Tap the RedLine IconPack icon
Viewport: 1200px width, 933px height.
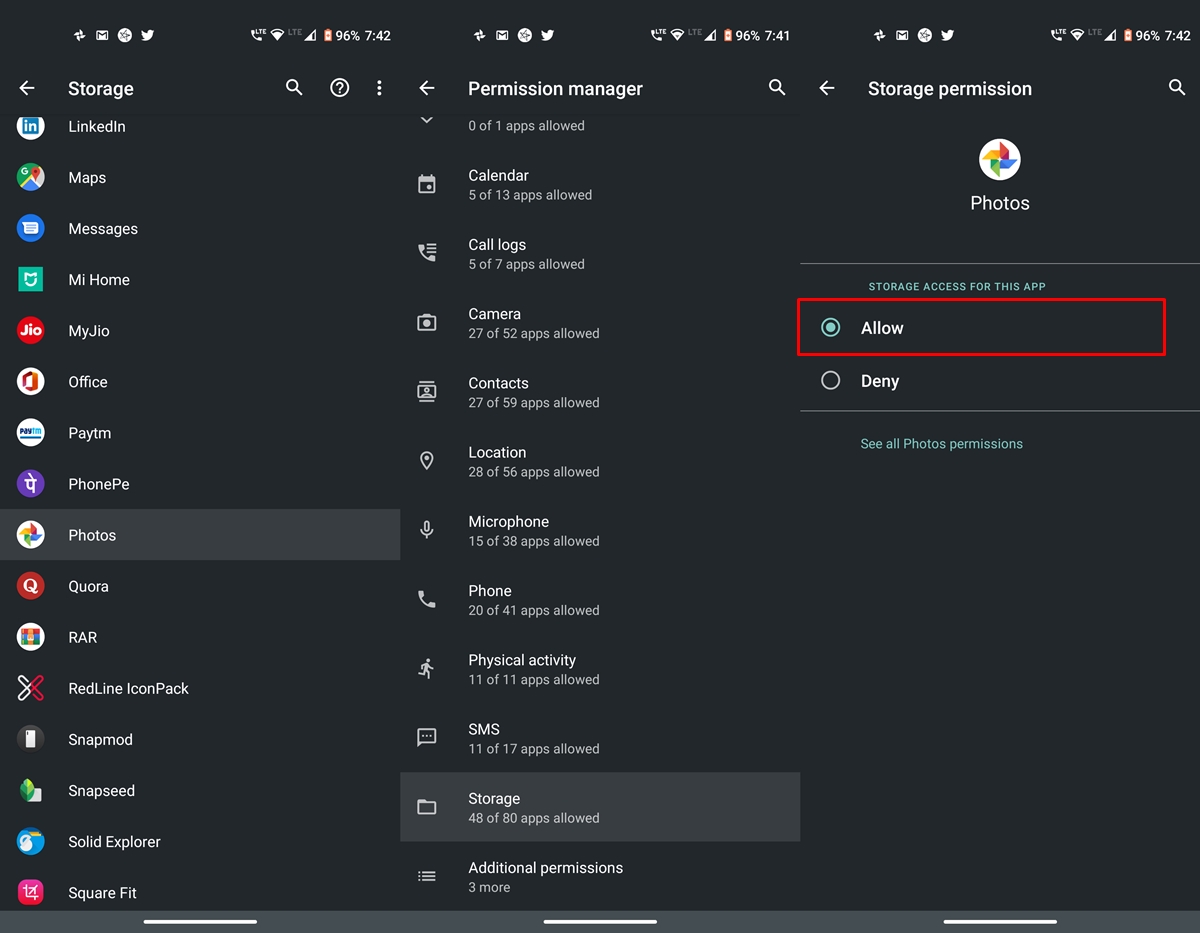click(31, 688)
